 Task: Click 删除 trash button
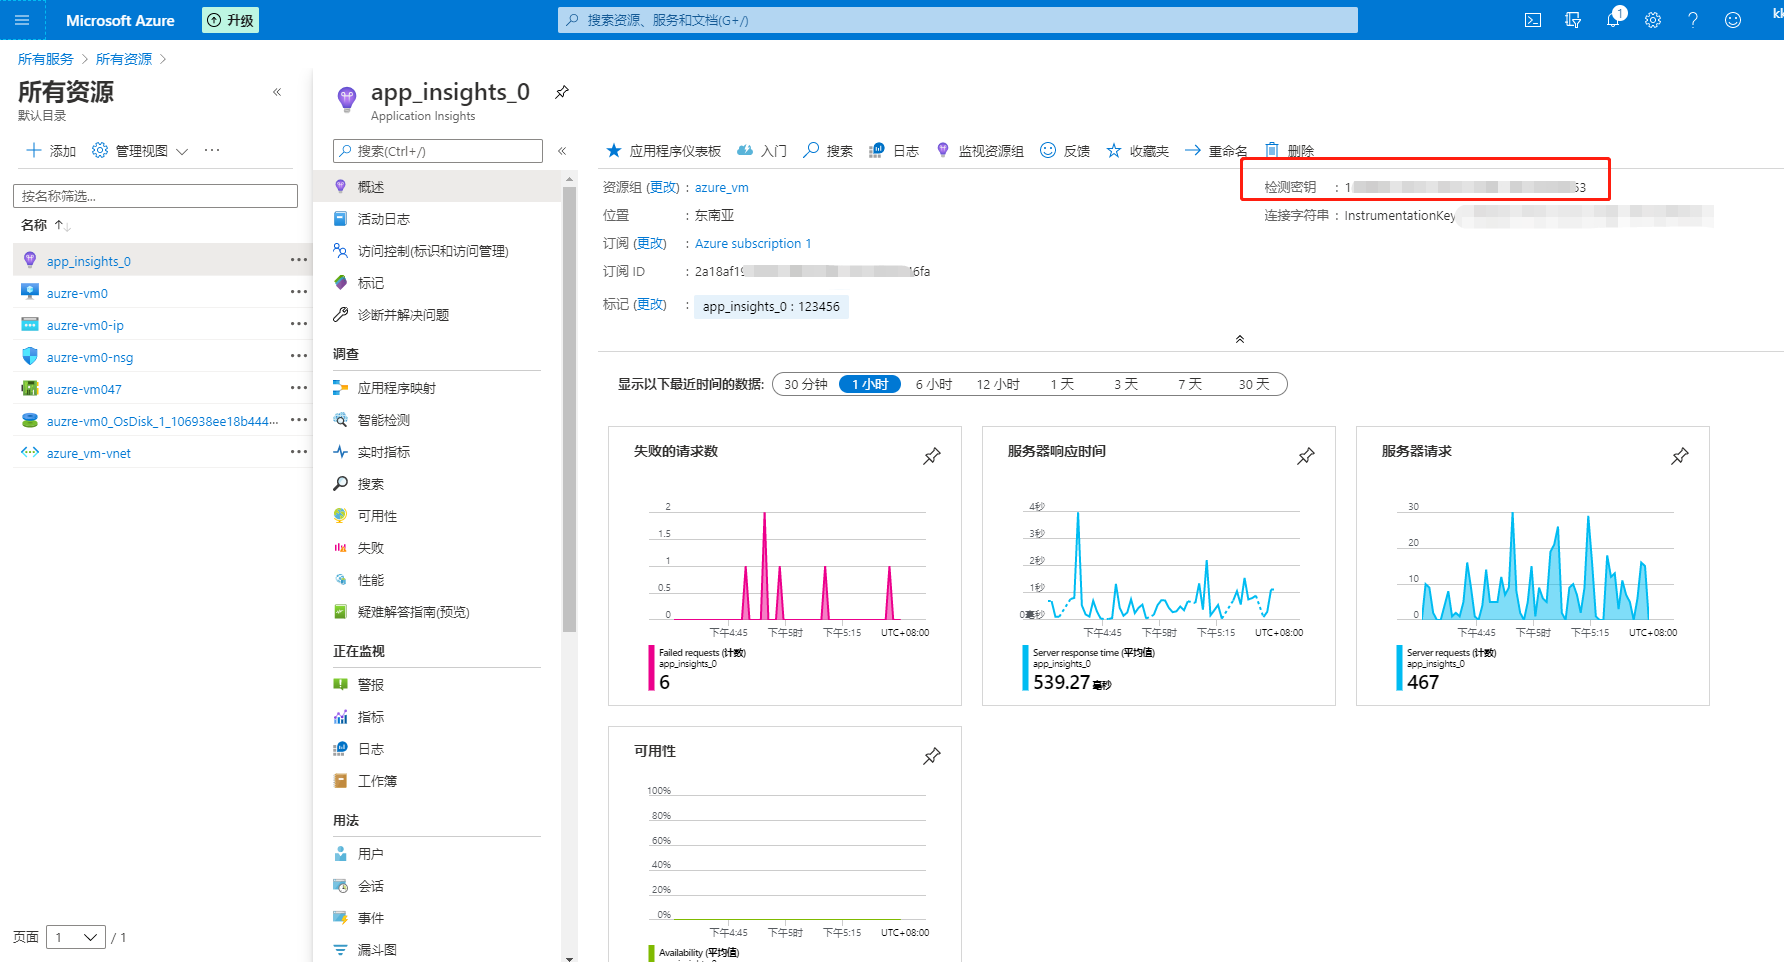pos(1289,151)
